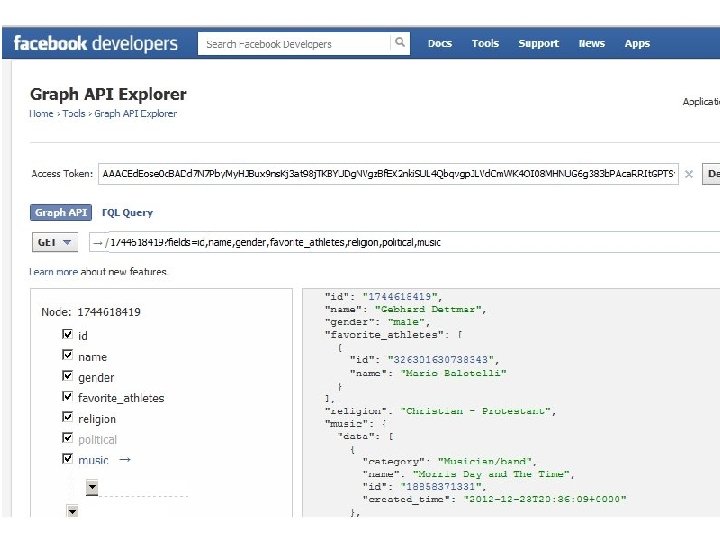Select the Graph API tab
720x540 pixels.
point(61,213)
